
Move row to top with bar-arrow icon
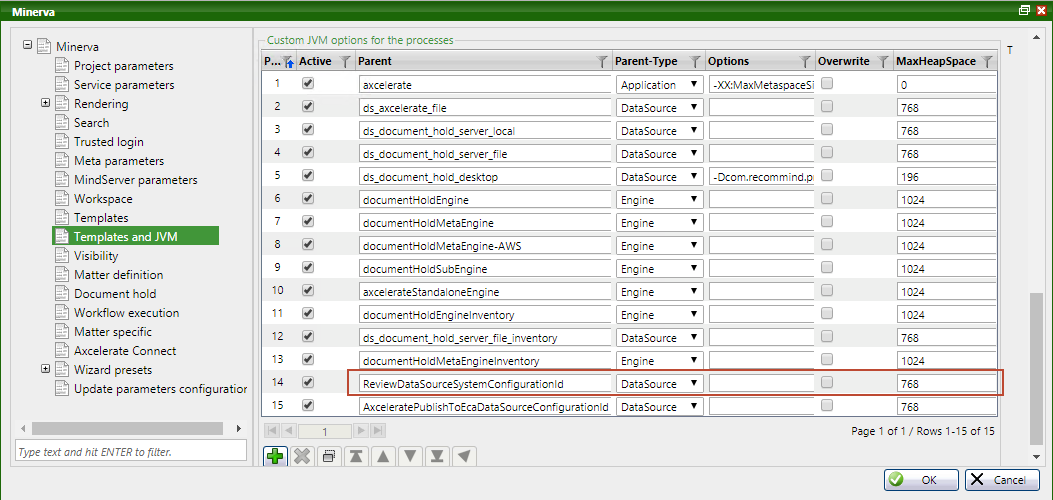[x=355, y=456]
